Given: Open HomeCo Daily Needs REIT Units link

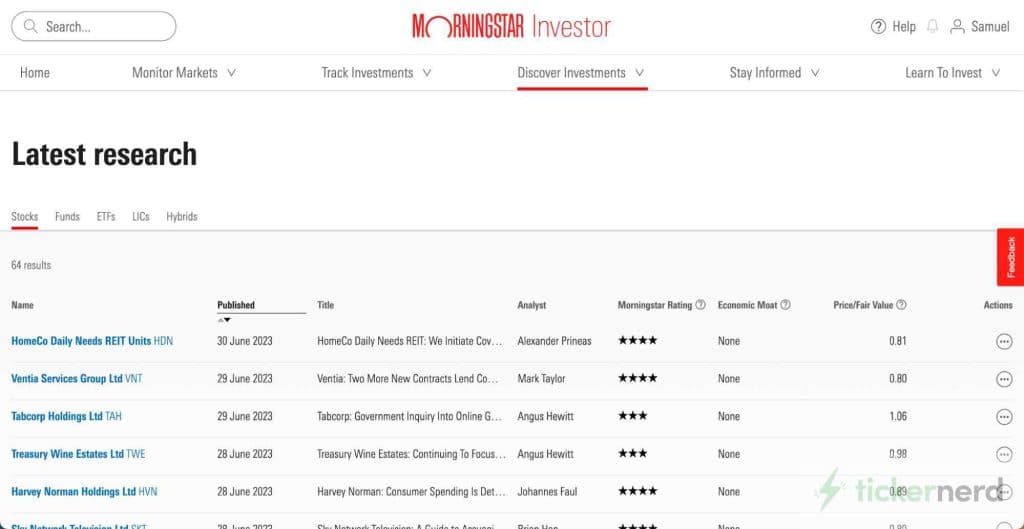Looking at the screenshot, I should pyautogui.click(x=92, y=341).
